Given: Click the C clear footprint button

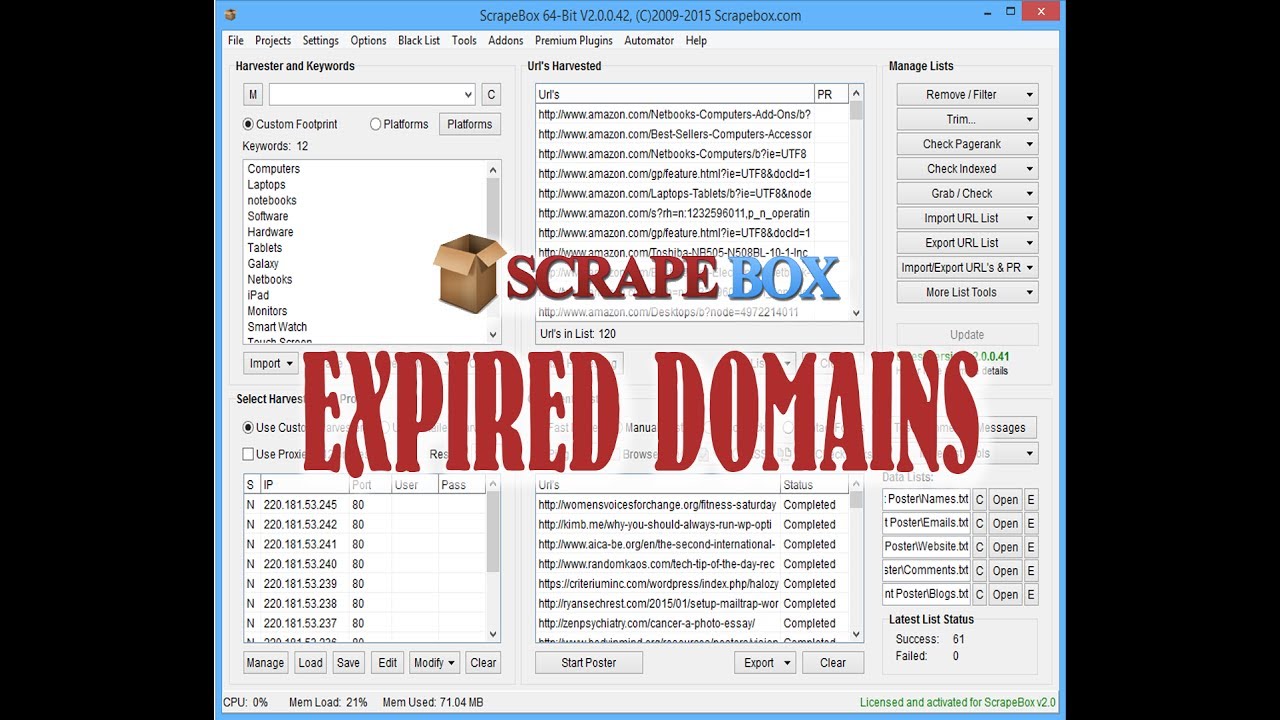Looking at the screenshot, I should [x=490, y=95].
